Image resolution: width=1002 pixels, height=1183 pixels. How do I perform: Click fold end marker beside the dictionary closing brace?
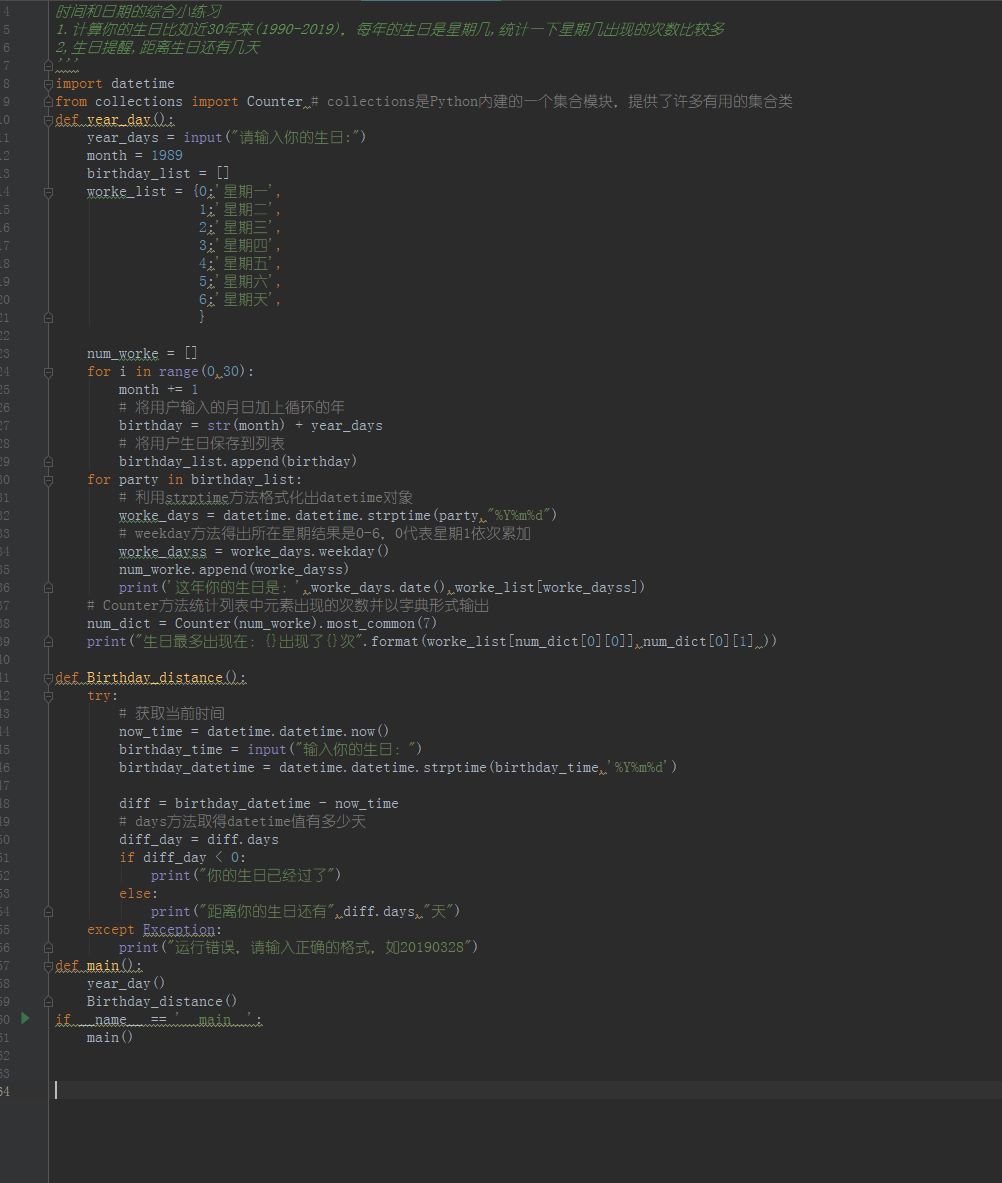[48, 318]
